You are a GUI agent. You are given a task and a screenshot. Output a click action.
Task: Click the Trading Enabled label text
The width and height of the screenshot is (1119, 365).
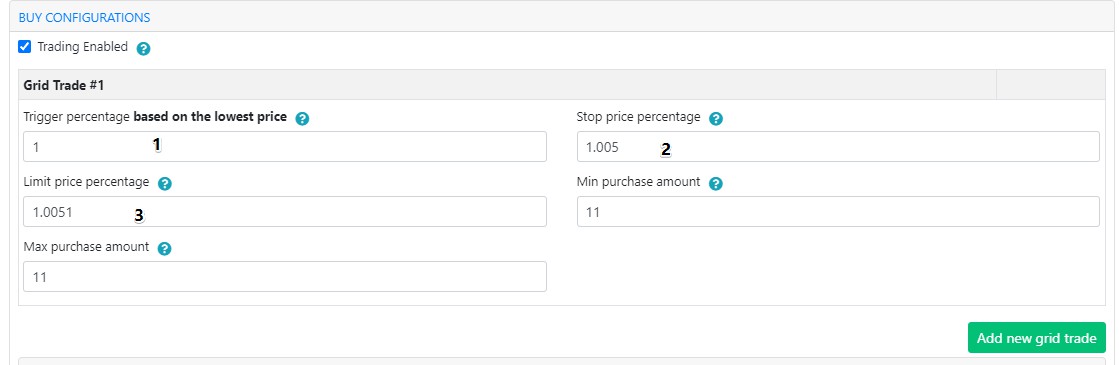point(83,47)
